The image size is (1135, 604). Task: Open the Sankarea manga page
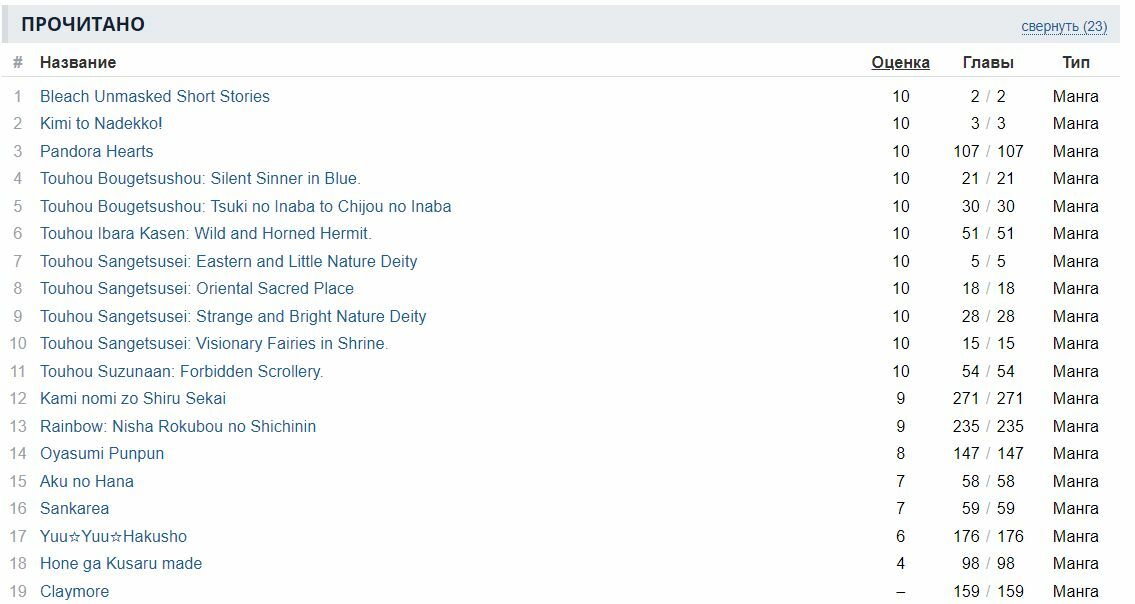coord(74,508)
